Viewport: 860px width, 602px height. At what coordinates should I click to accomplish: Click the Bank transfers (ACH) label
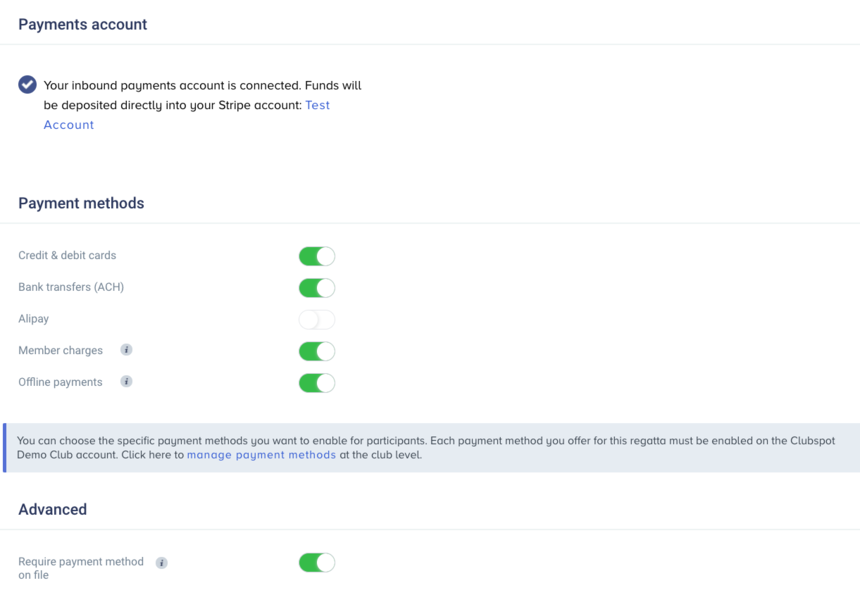point(71,287)
